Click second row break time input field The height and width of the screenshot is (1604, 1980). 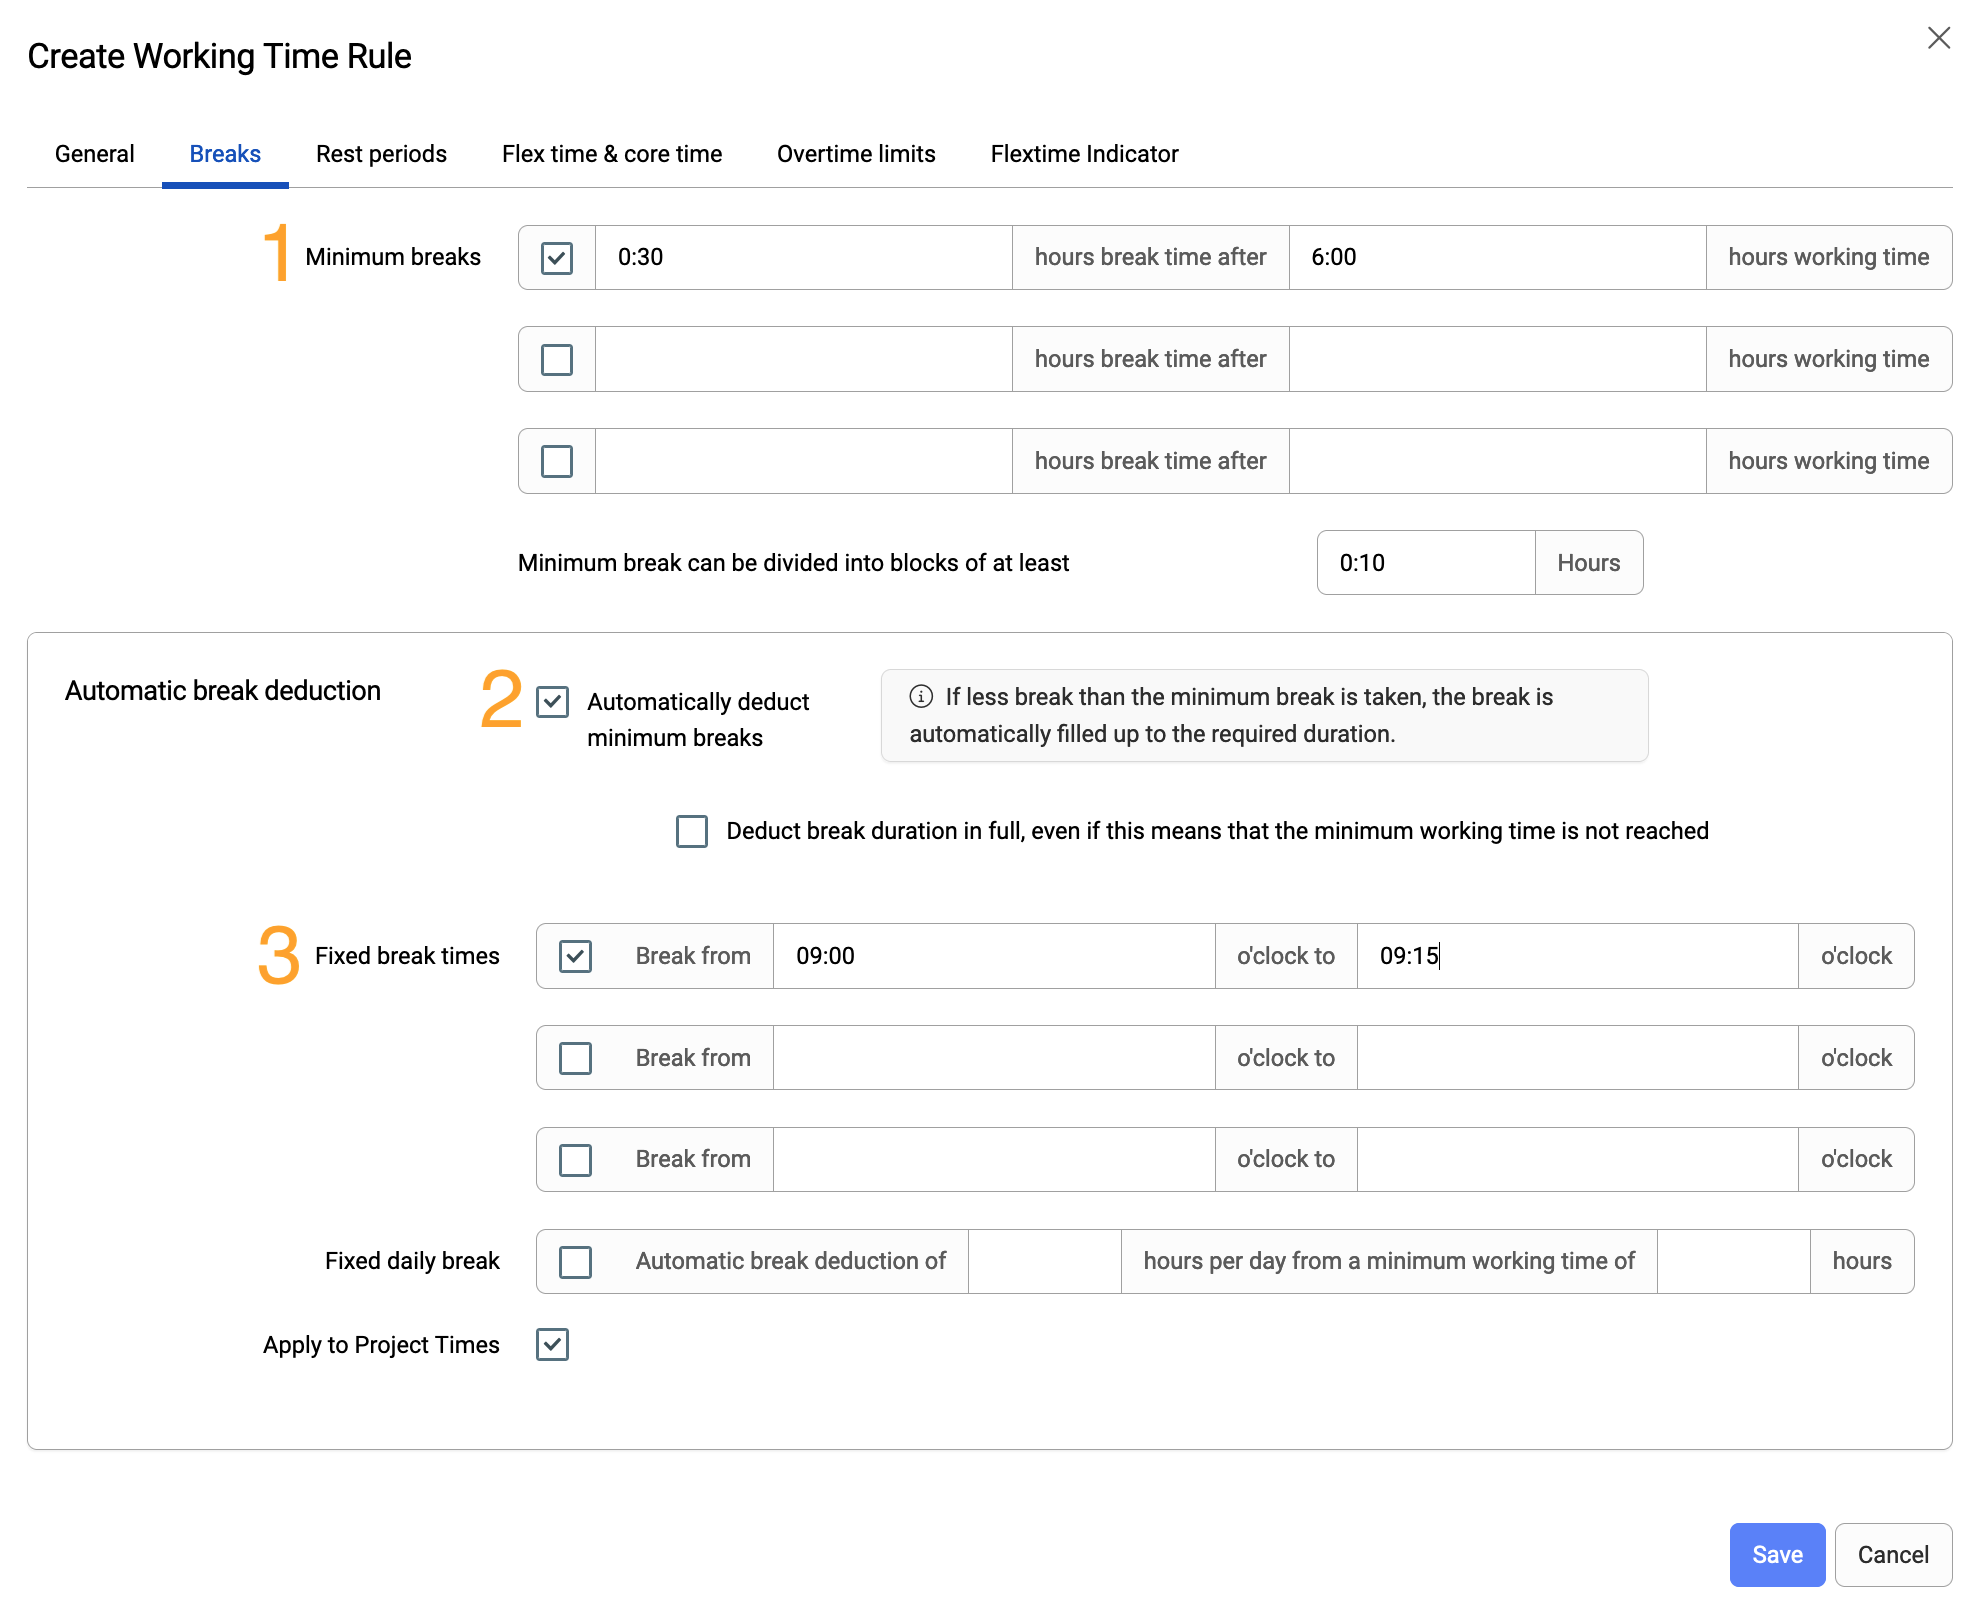(804, 360)
